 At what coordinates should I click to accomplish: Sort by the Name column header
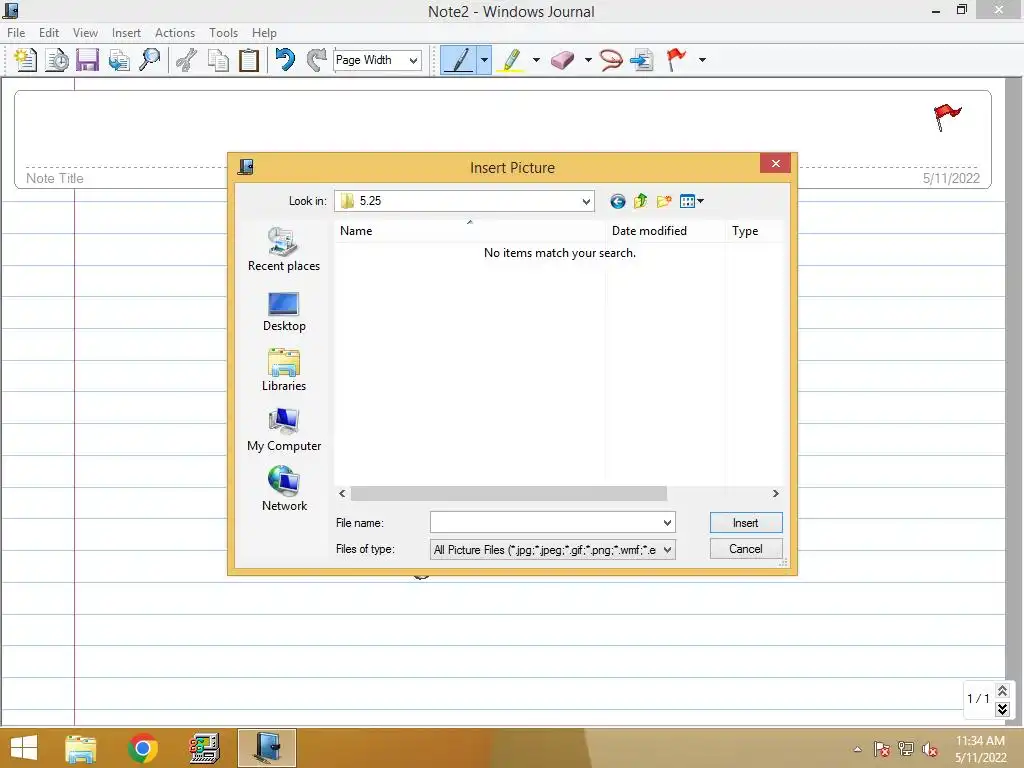(470, 231)
